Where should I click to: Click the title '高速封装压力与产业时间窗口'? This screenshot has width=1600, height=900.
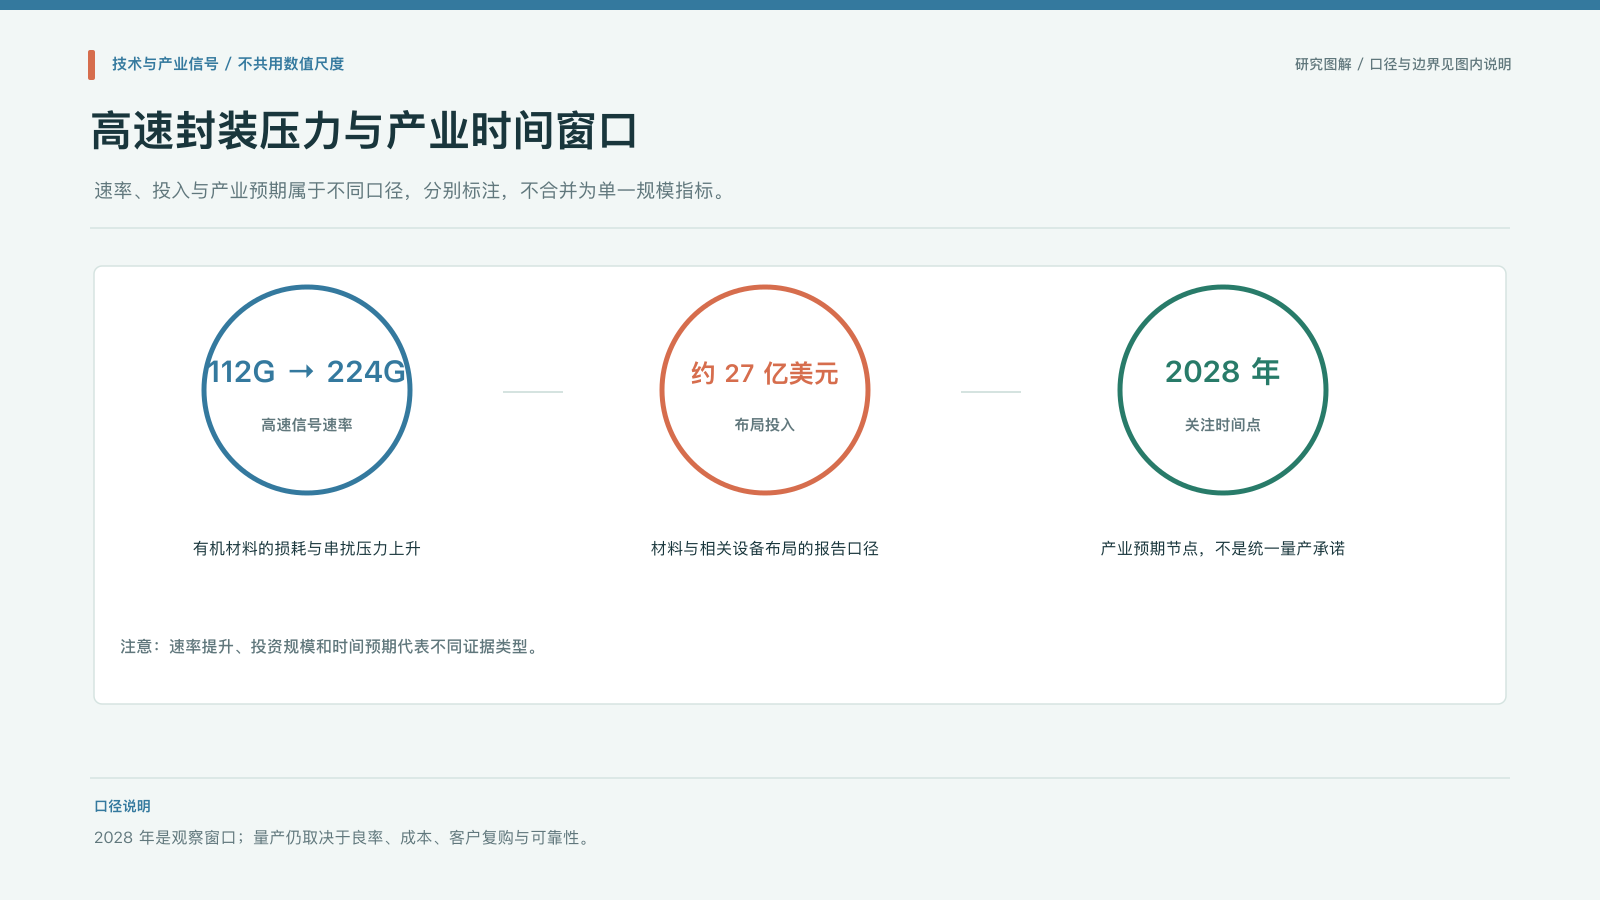click(x=364, y=131)
